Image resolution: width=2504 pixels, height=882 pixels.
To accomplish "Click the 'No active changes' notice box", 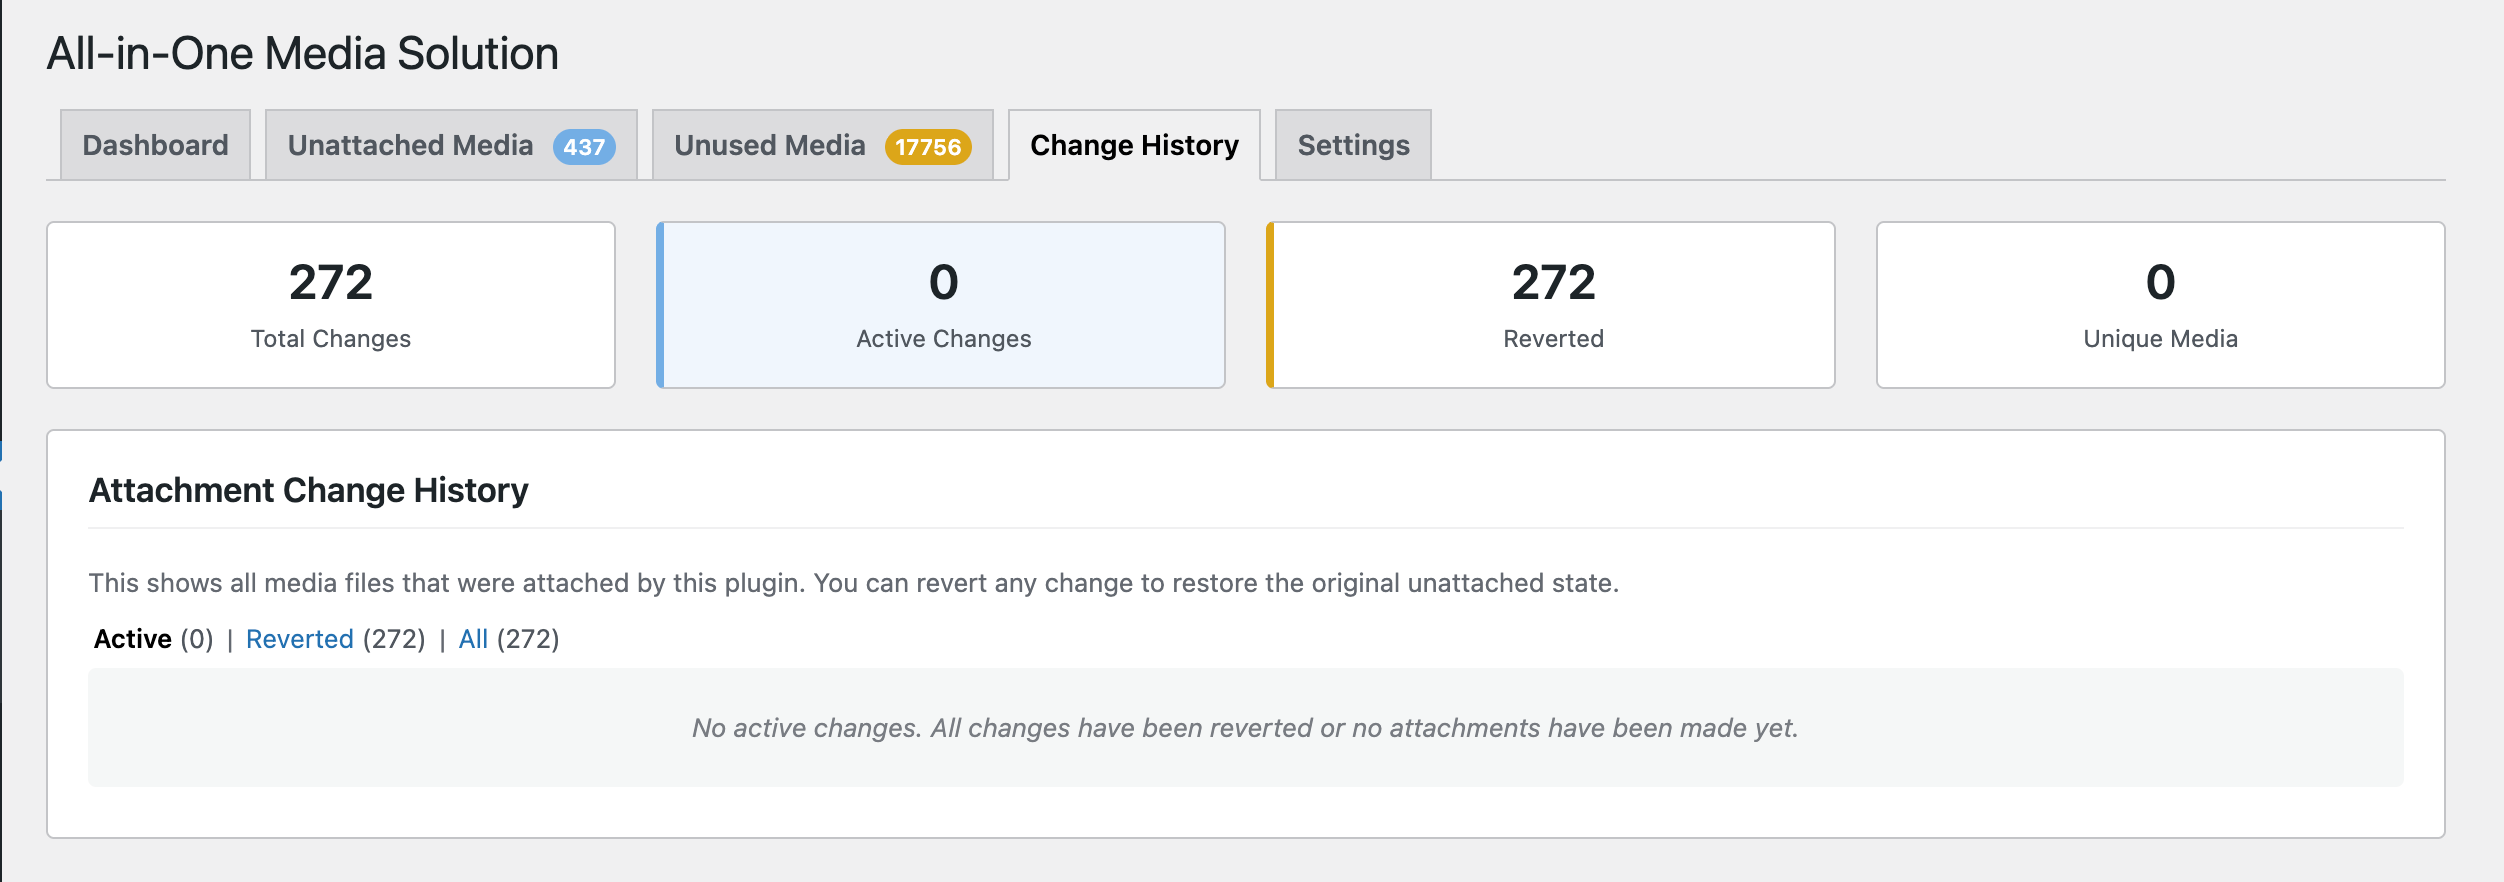I will (1245, 728).
